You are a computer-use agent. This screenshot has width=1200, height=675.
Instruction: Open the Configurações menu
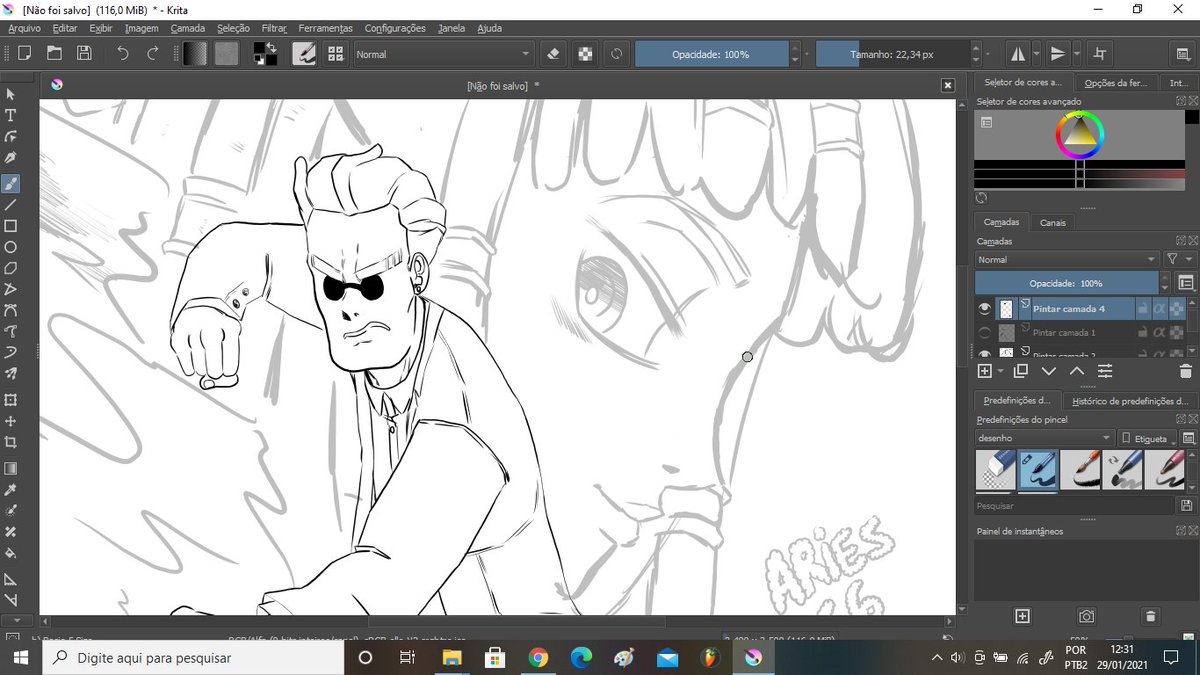pos(394,28)
